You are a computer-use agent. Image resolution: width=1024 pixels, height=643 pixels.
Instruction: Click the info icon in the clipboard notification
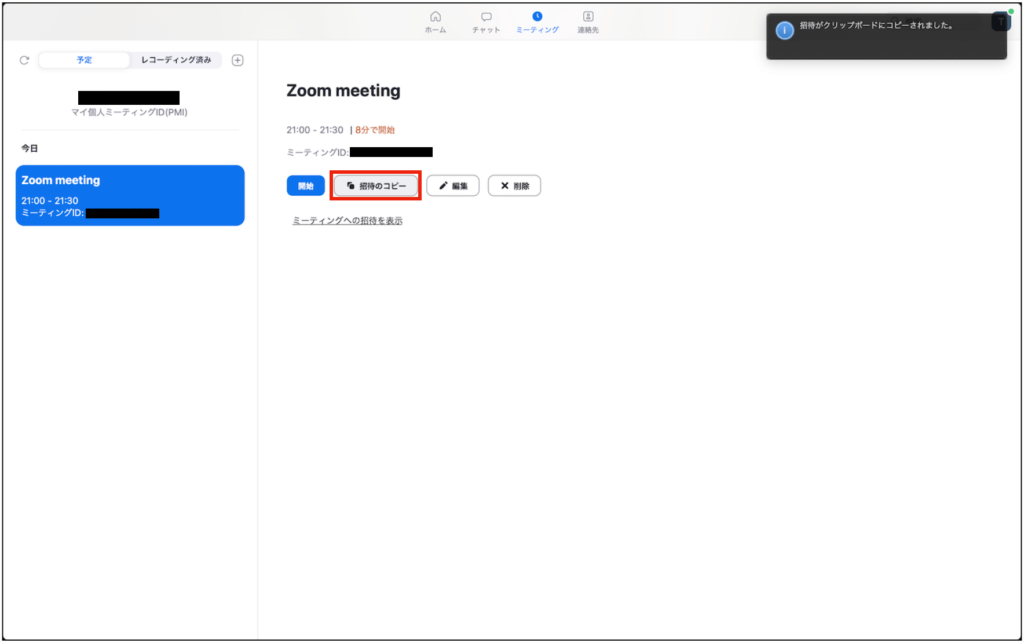(785, 30)
